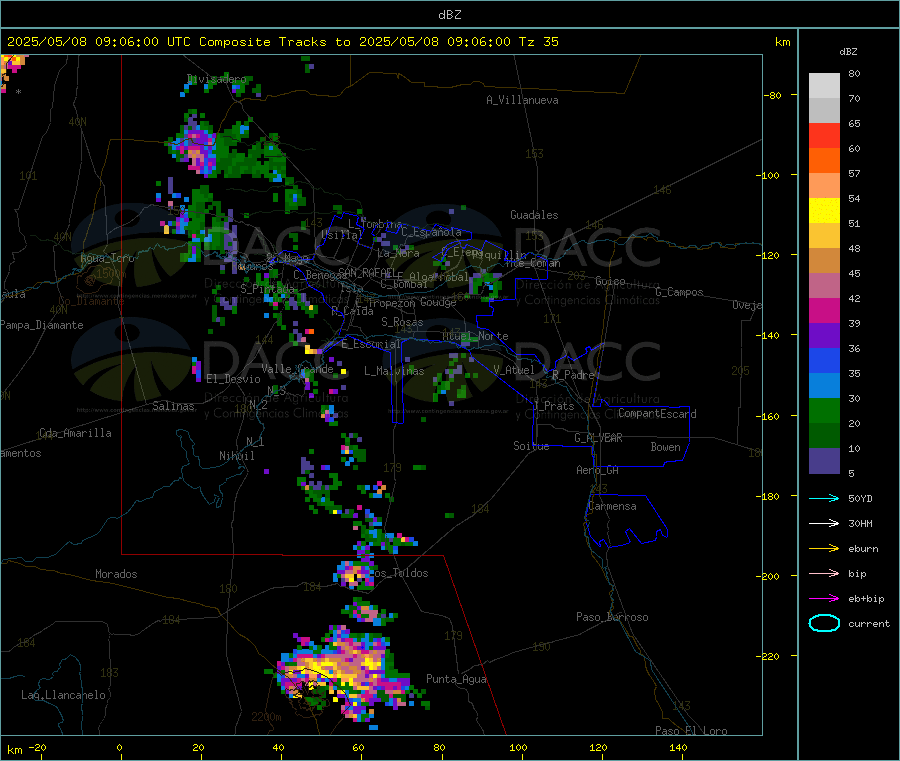Click the L_Malvinas map label
The height and width of the screenshot is (761, 900).
tap(394, 371)
